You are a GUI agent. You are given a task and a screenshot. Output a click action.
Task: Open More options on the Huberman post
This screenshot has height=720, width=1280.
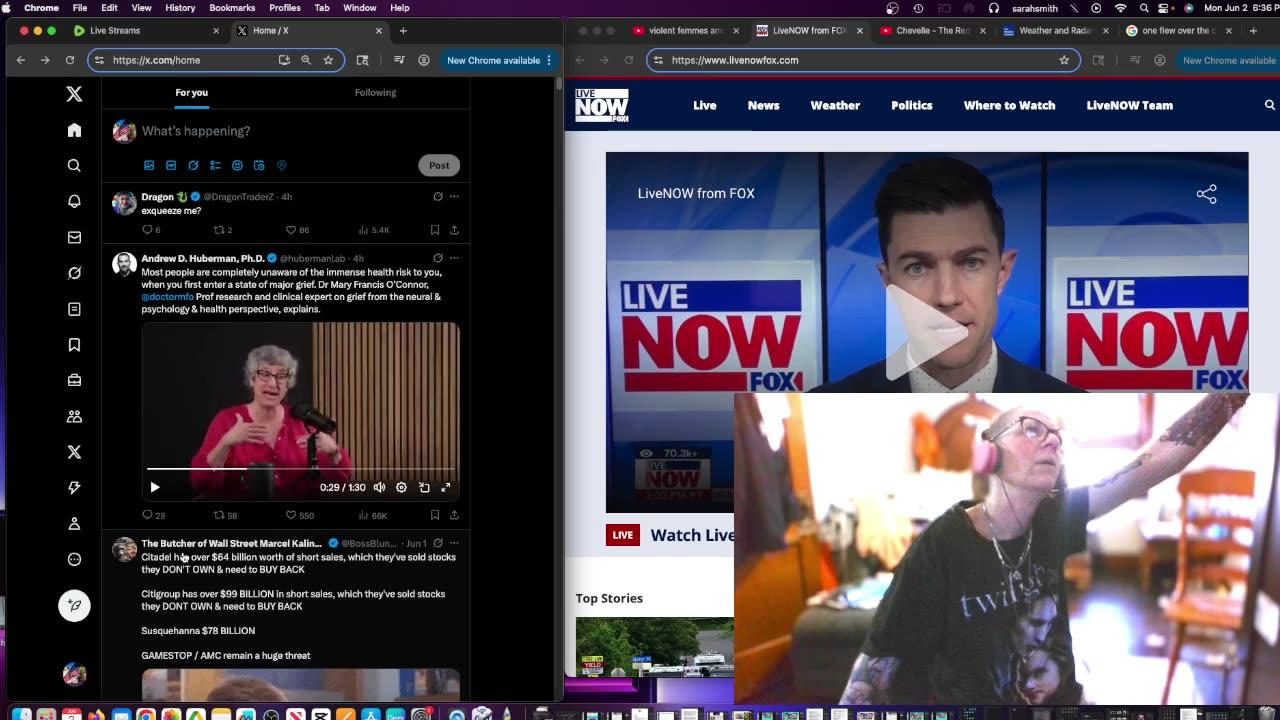pyautogui.click(x=454, y=258)
